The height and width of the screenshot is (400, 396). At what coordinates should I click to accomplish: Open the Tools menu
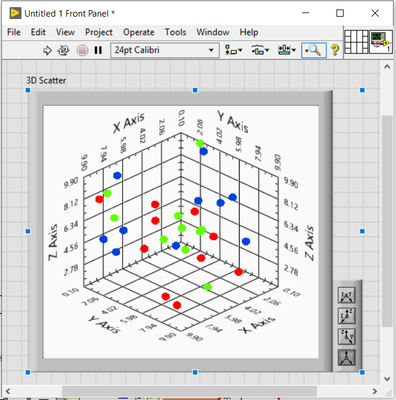[175, 32]
